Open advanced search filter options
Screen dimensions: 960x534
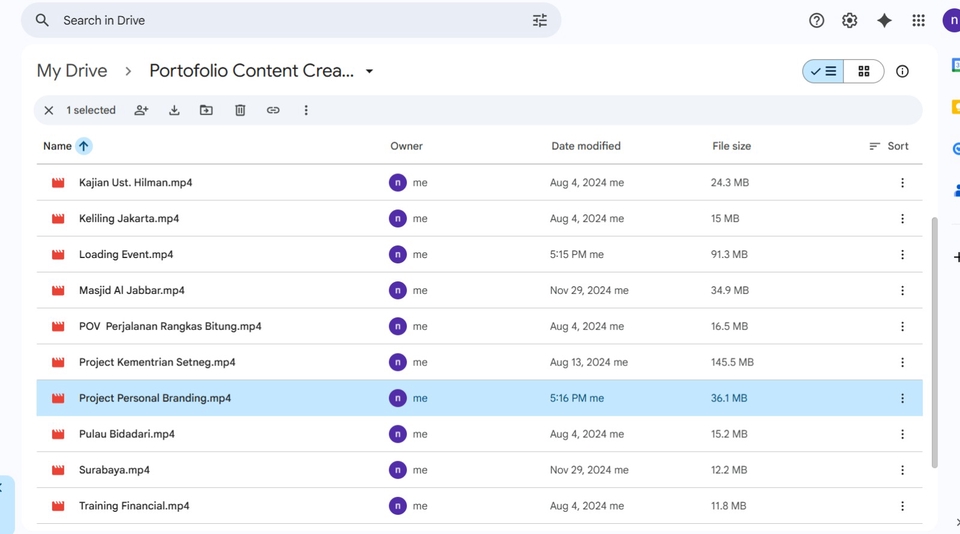coord(540,20)
